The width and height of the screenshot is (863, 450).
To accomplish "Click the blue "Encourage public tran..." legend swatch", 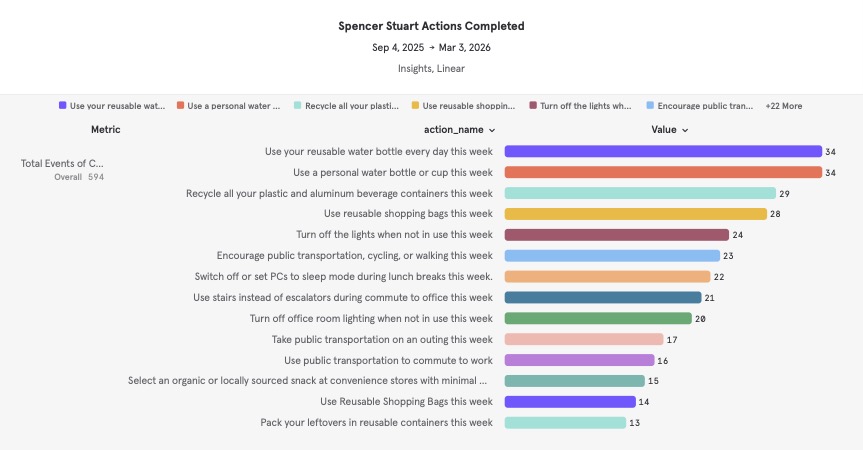I will tap(651, 106).
